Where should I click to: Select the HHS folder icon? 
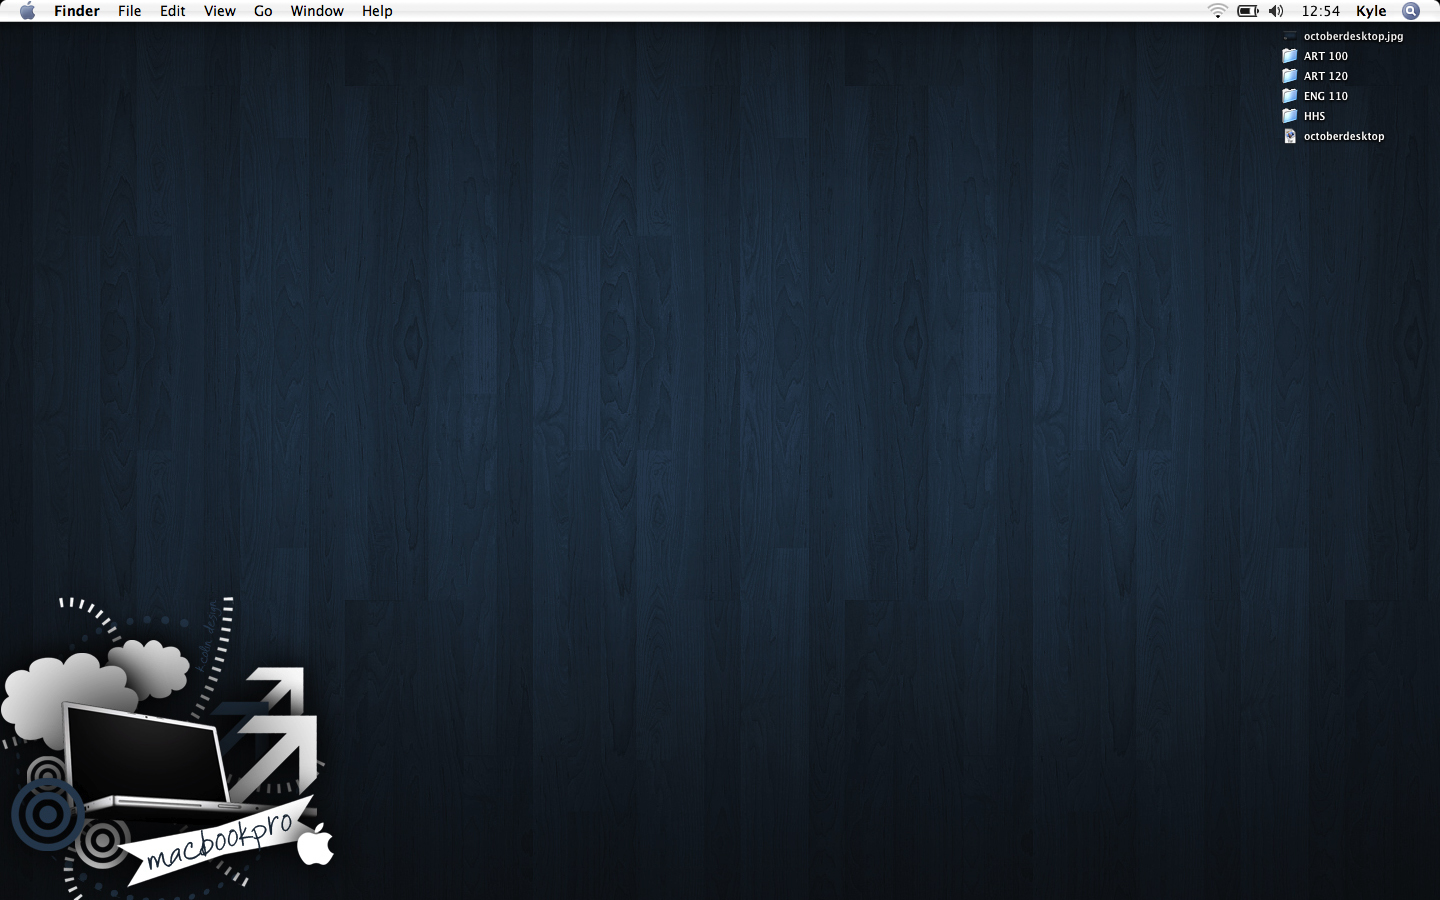click(x=1290, y=116)
